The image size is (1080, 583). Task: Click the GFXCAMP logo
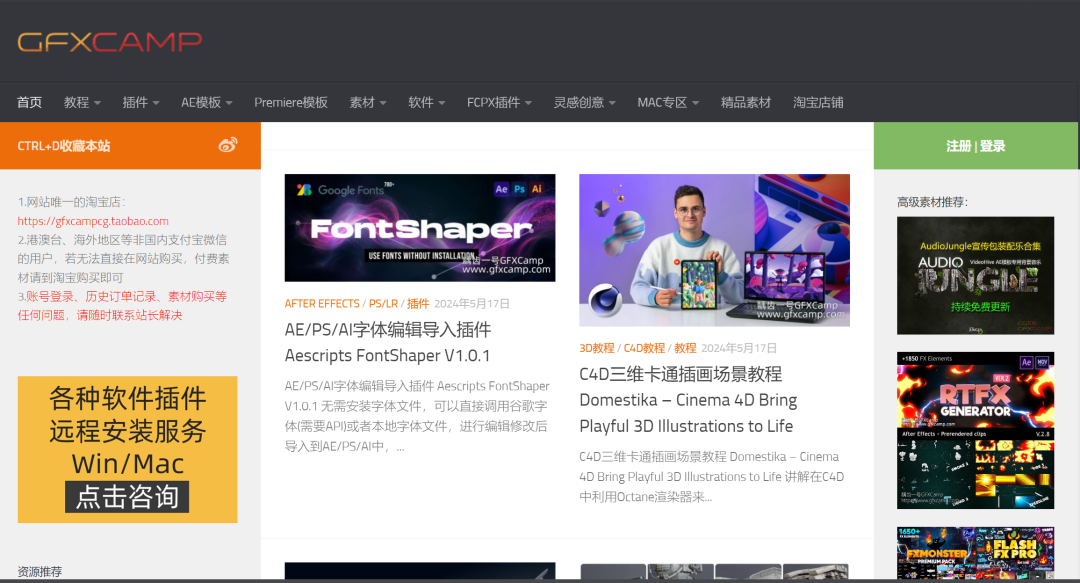(x=110, y=42)
